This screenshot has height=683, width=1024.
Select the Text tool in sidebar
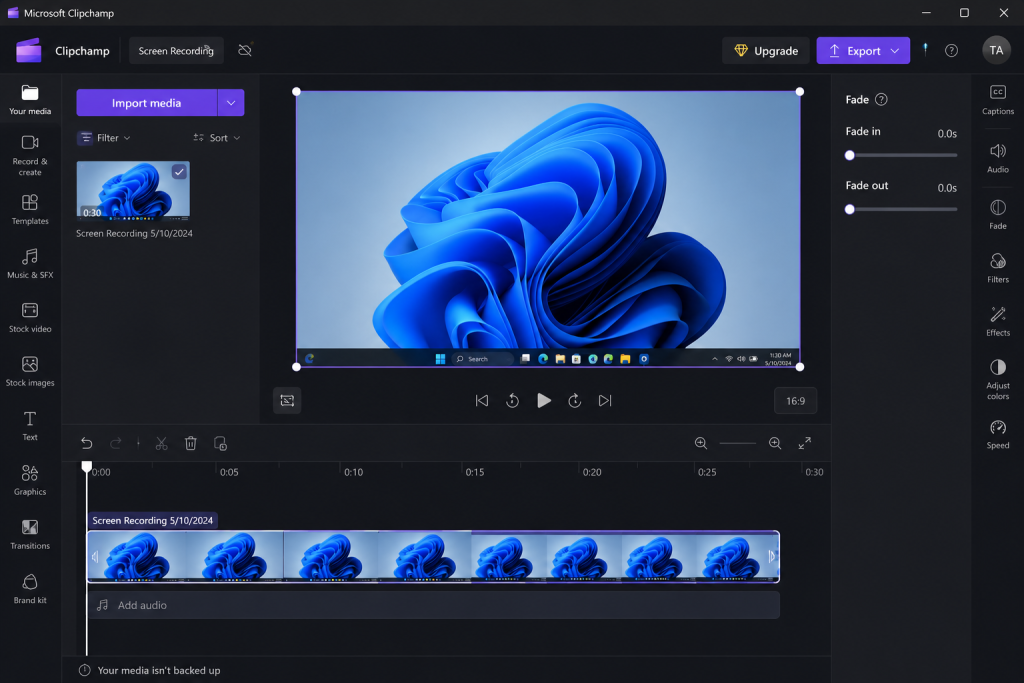(x=30, y=426)
